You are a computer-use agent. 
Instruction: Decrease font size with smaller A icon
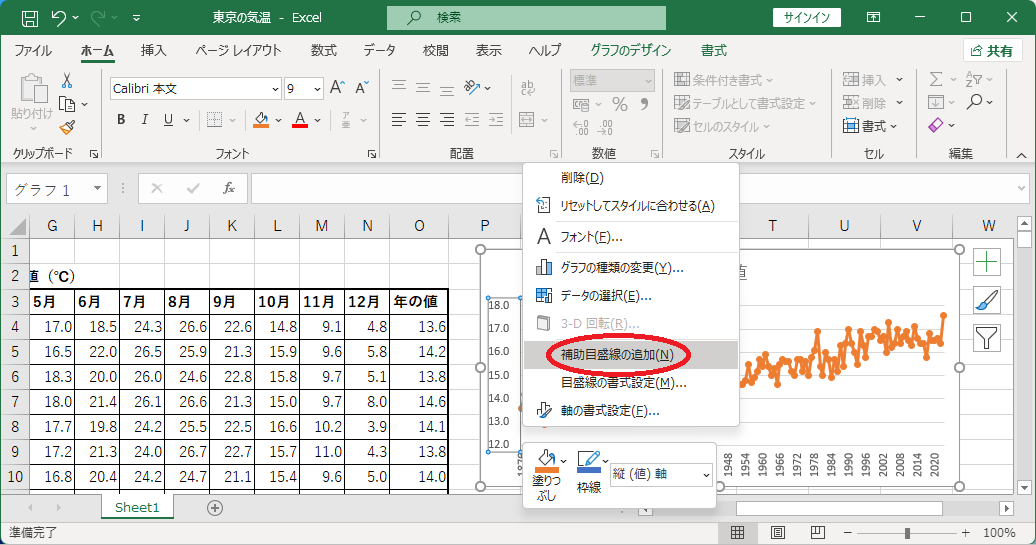click(361, 88)
